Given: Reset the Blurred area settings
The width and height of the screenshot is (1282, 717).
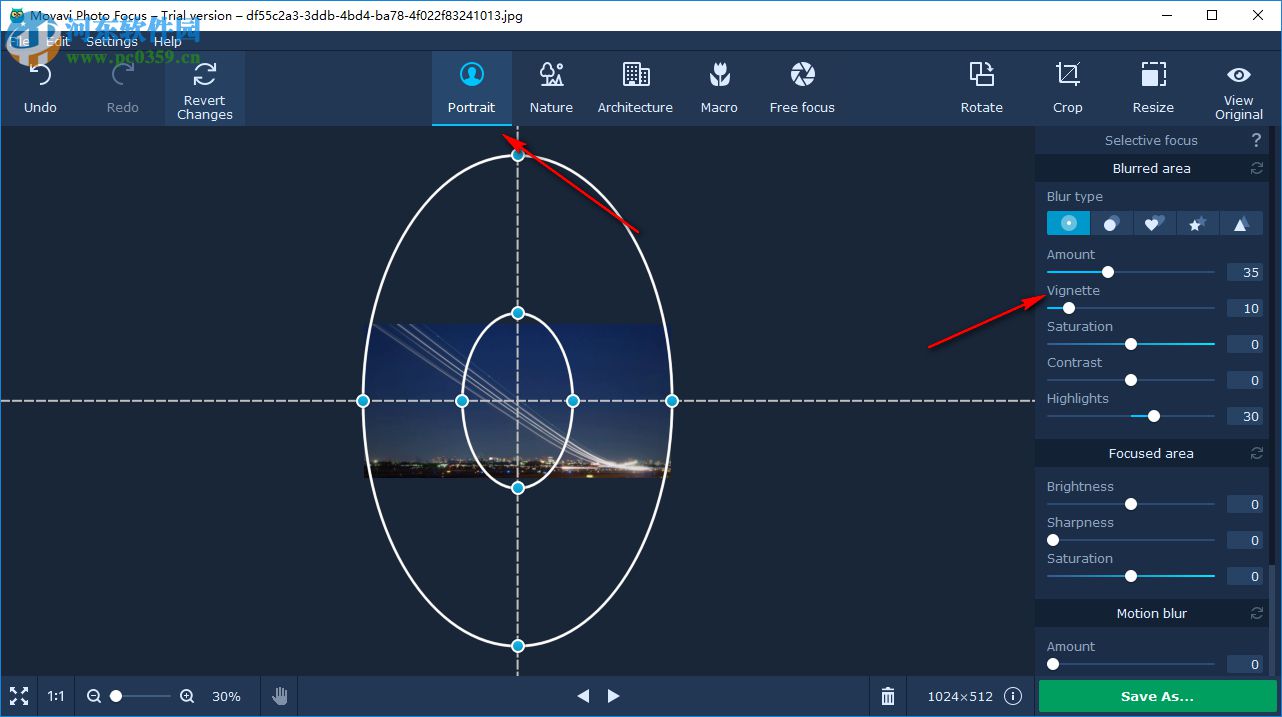Looking at the screenshot, I should pyautogui.click(x=1257, y=168).
